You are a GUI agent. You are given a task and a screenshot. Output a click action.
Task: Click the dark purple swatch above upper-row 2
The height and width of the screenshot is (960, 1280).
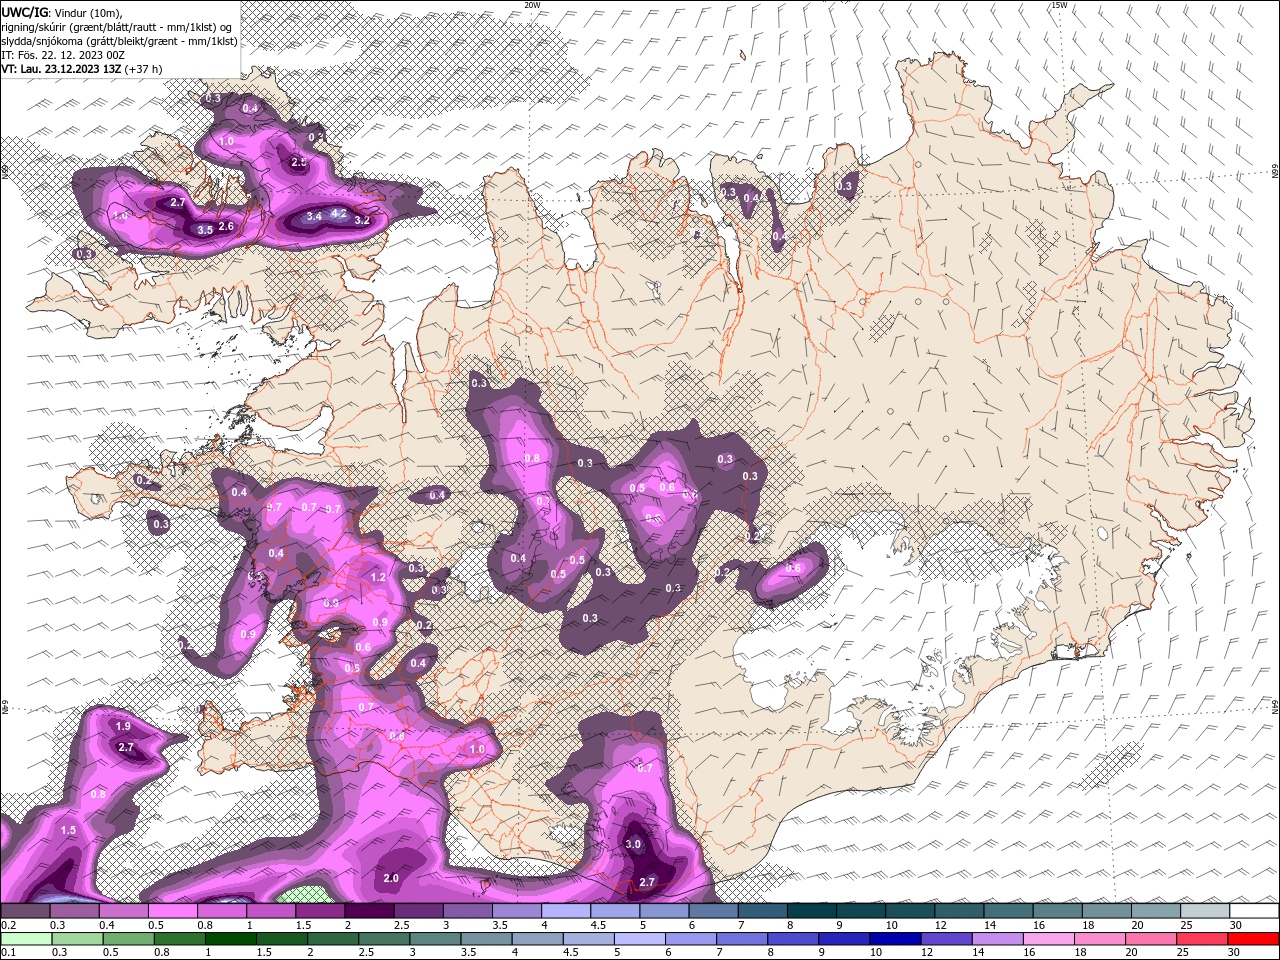(369, 911)
